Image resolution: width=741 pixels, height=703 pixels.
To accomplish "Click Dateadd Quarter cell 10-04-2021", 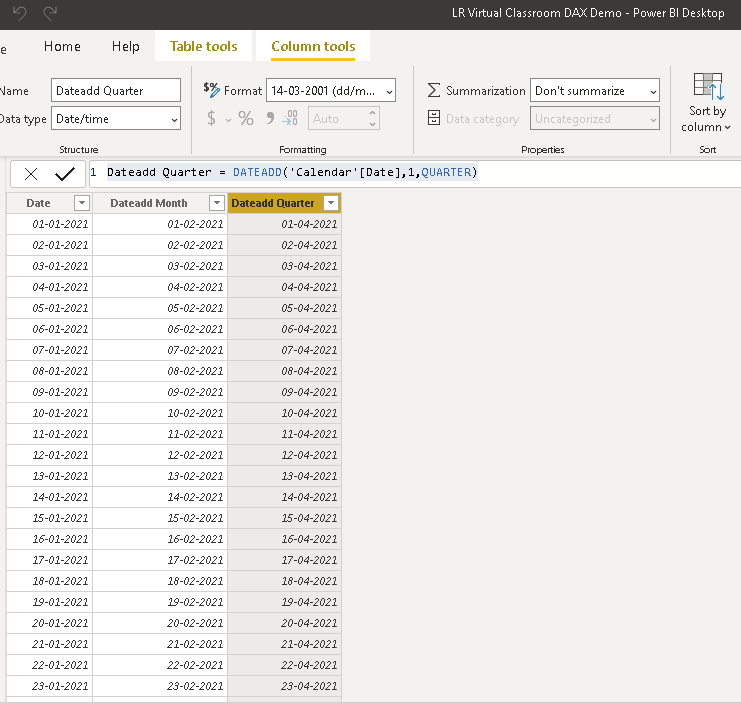I will [284, 413].
